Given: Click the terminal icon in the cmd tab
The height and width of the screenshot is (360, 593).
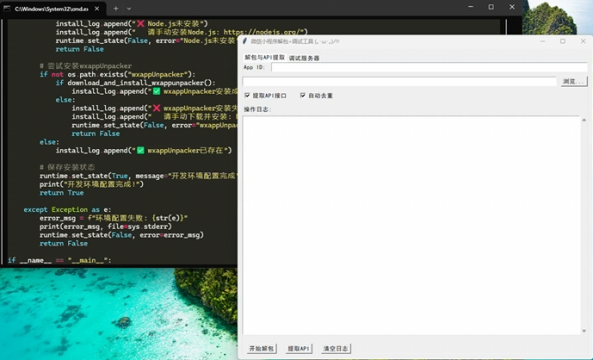Looking at the screenshot, I should 6,8.
